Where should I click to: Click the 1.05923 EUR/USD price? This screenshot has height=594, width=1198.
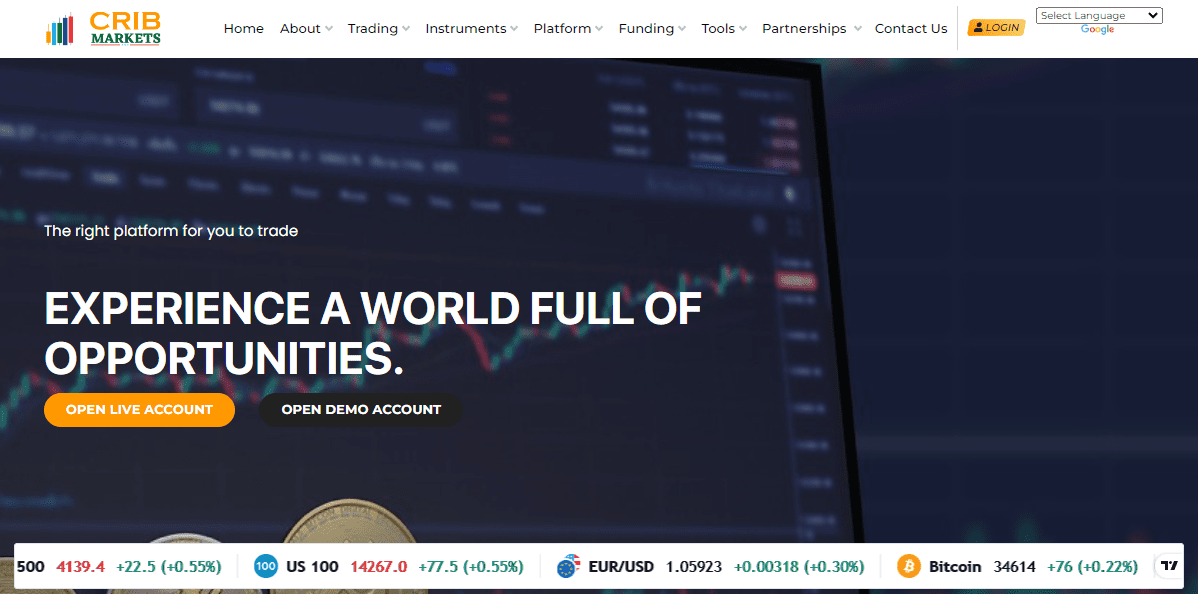[694, 566]
